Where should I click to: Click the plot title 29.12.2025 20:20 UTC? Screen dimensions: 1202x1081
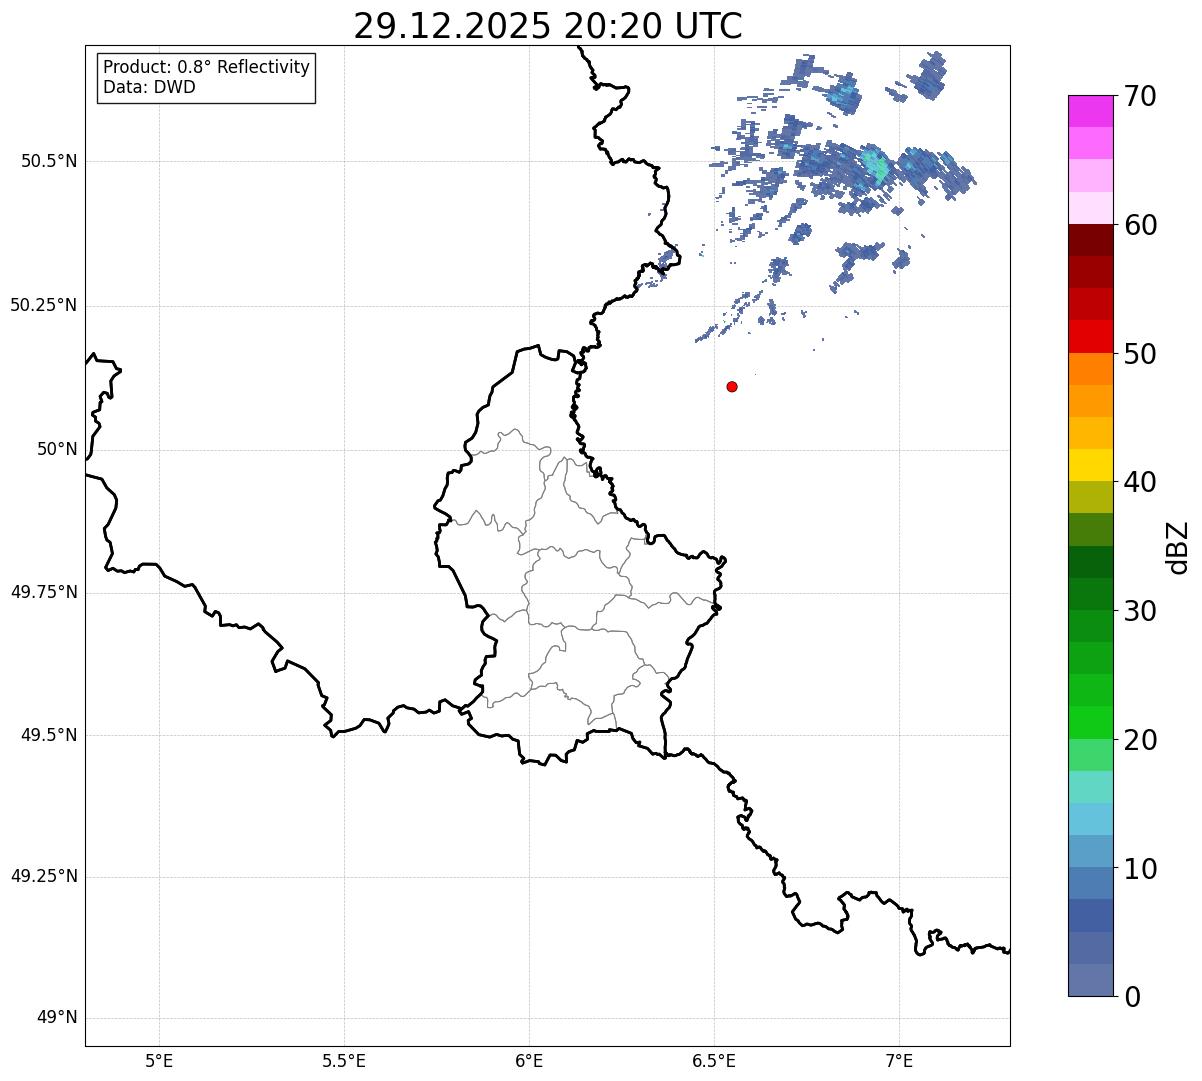coord(548,26)
